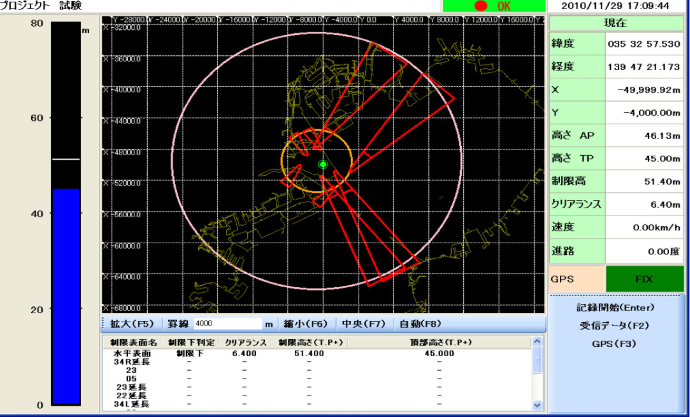Screen dimensions: 690x417
Task: Click the クリアランス column header in the table
Action: (x=245, y=343)
